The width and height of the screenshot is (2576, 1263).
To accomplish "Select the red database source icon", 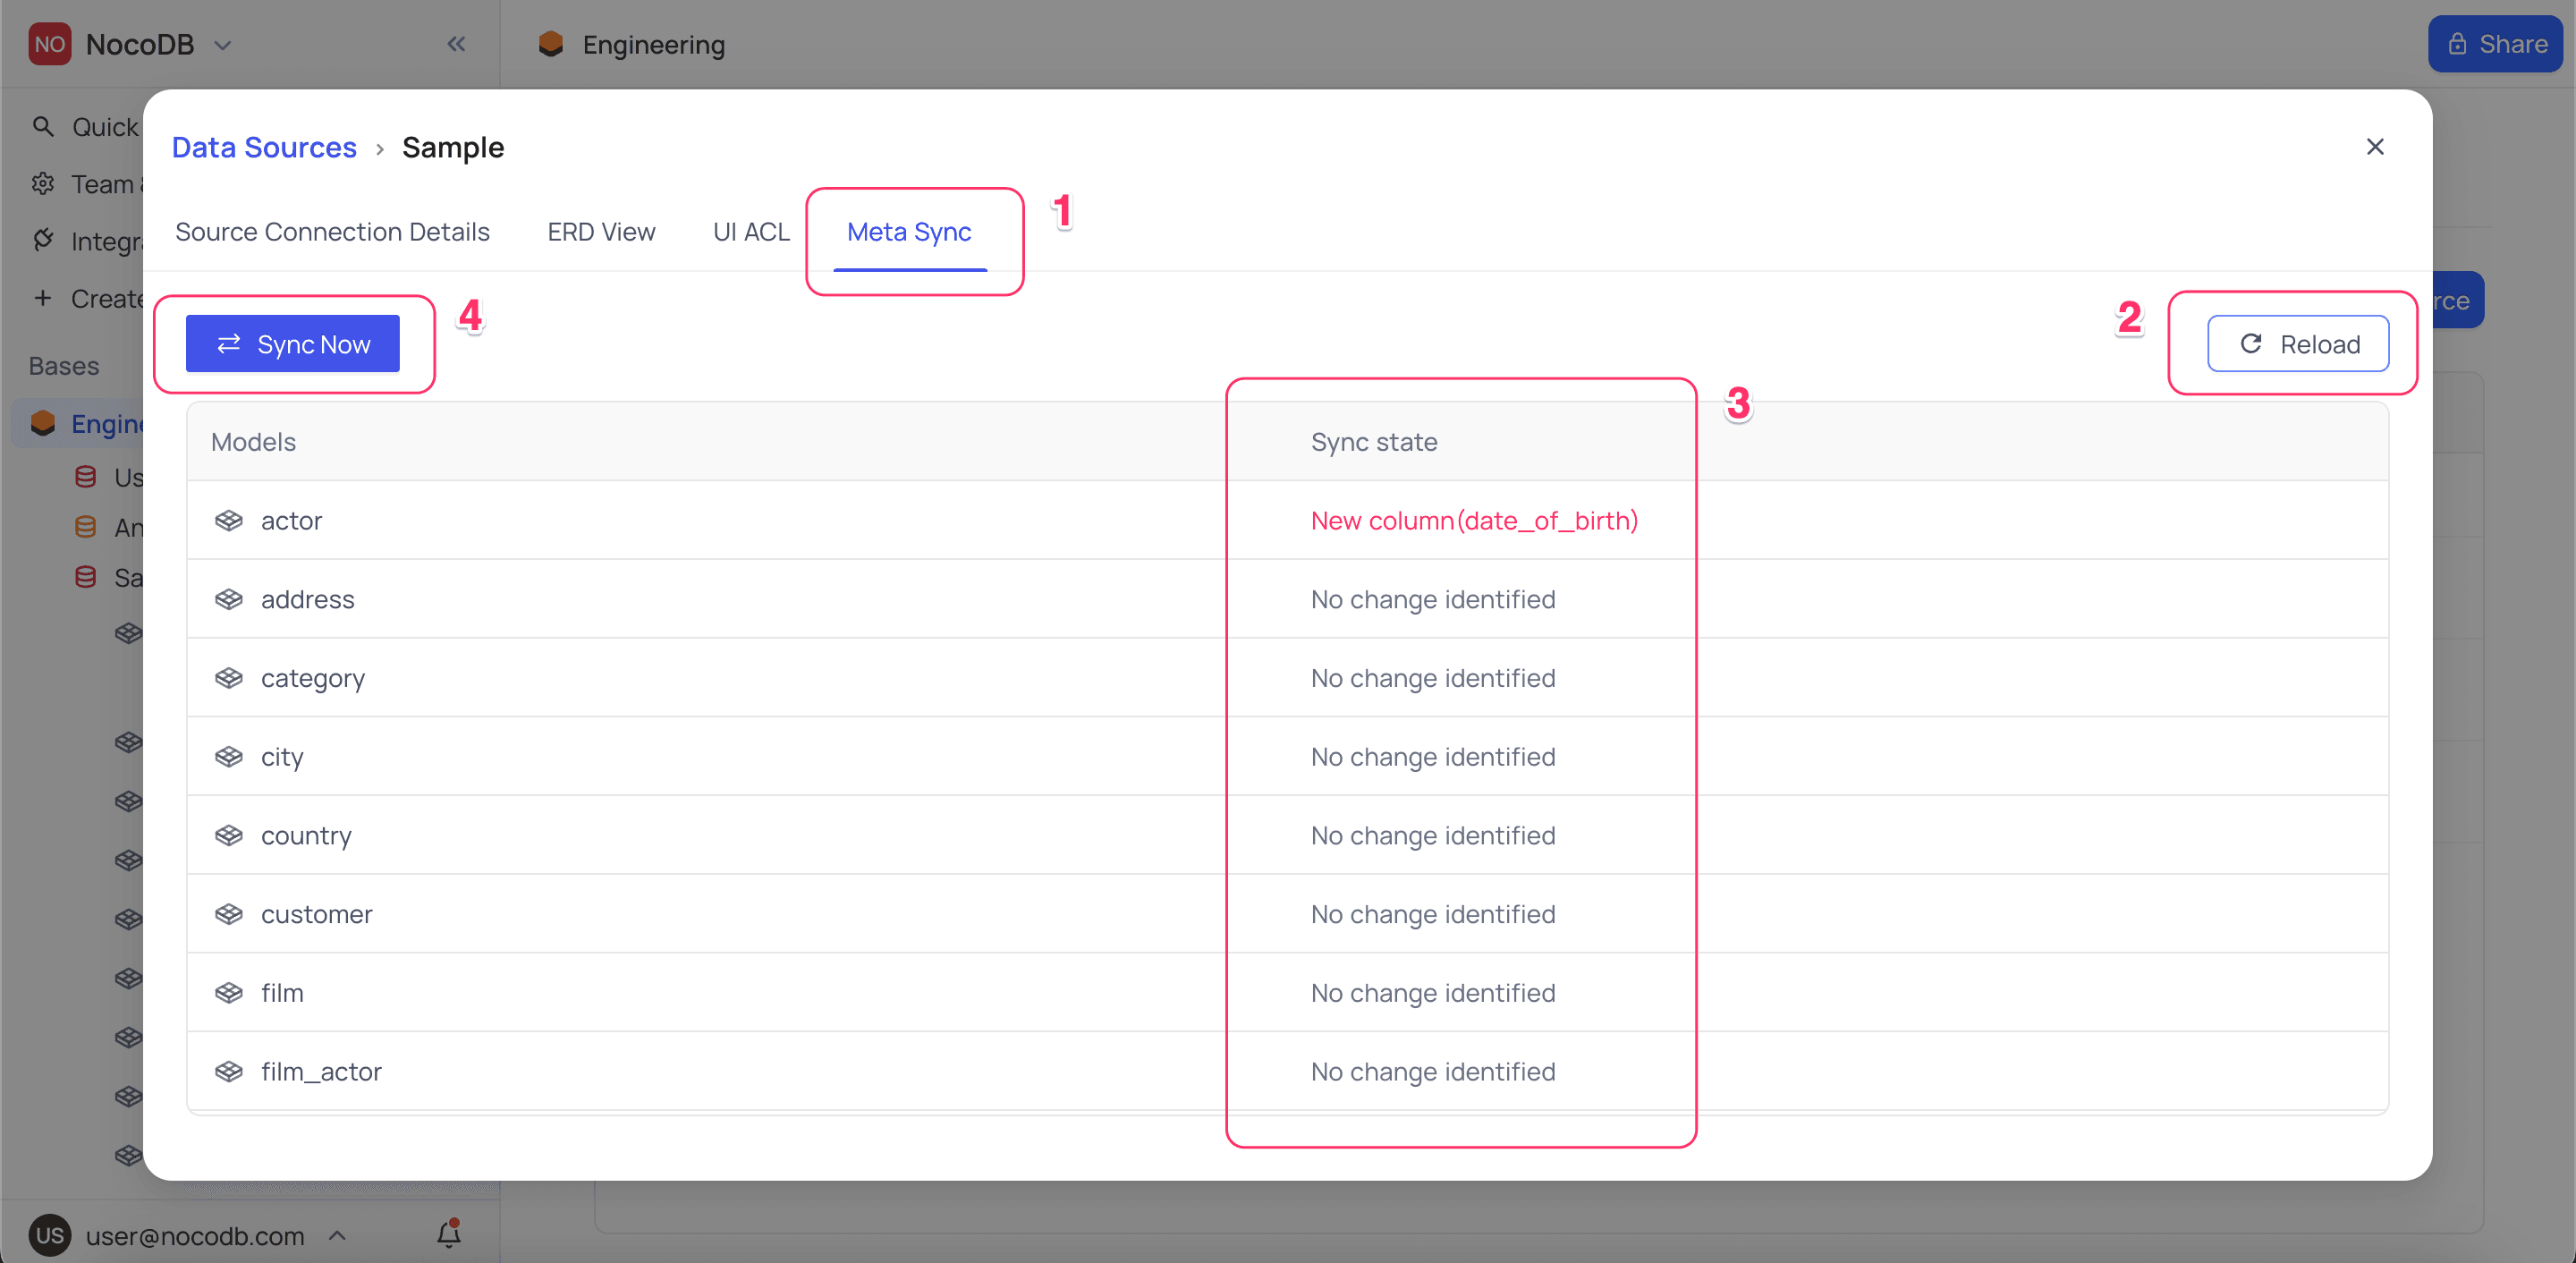I will [x=87, y=477].
